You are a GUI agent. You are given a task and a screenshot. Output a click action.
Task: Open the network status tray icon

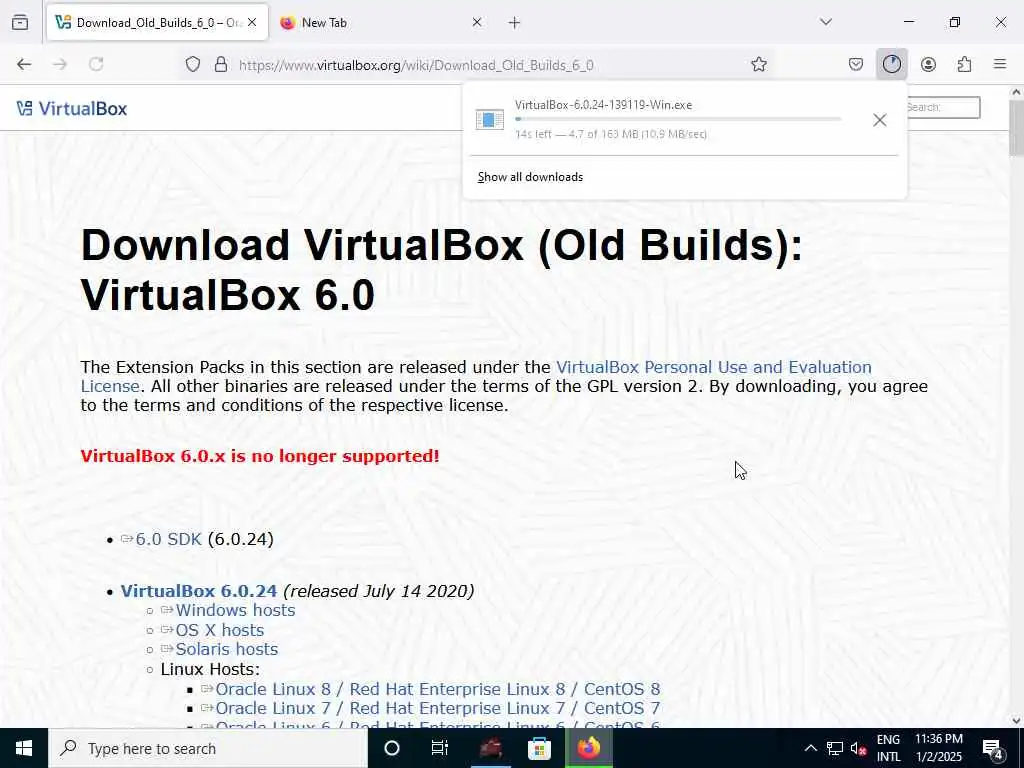pyautogui.click(x=835, y=748)
